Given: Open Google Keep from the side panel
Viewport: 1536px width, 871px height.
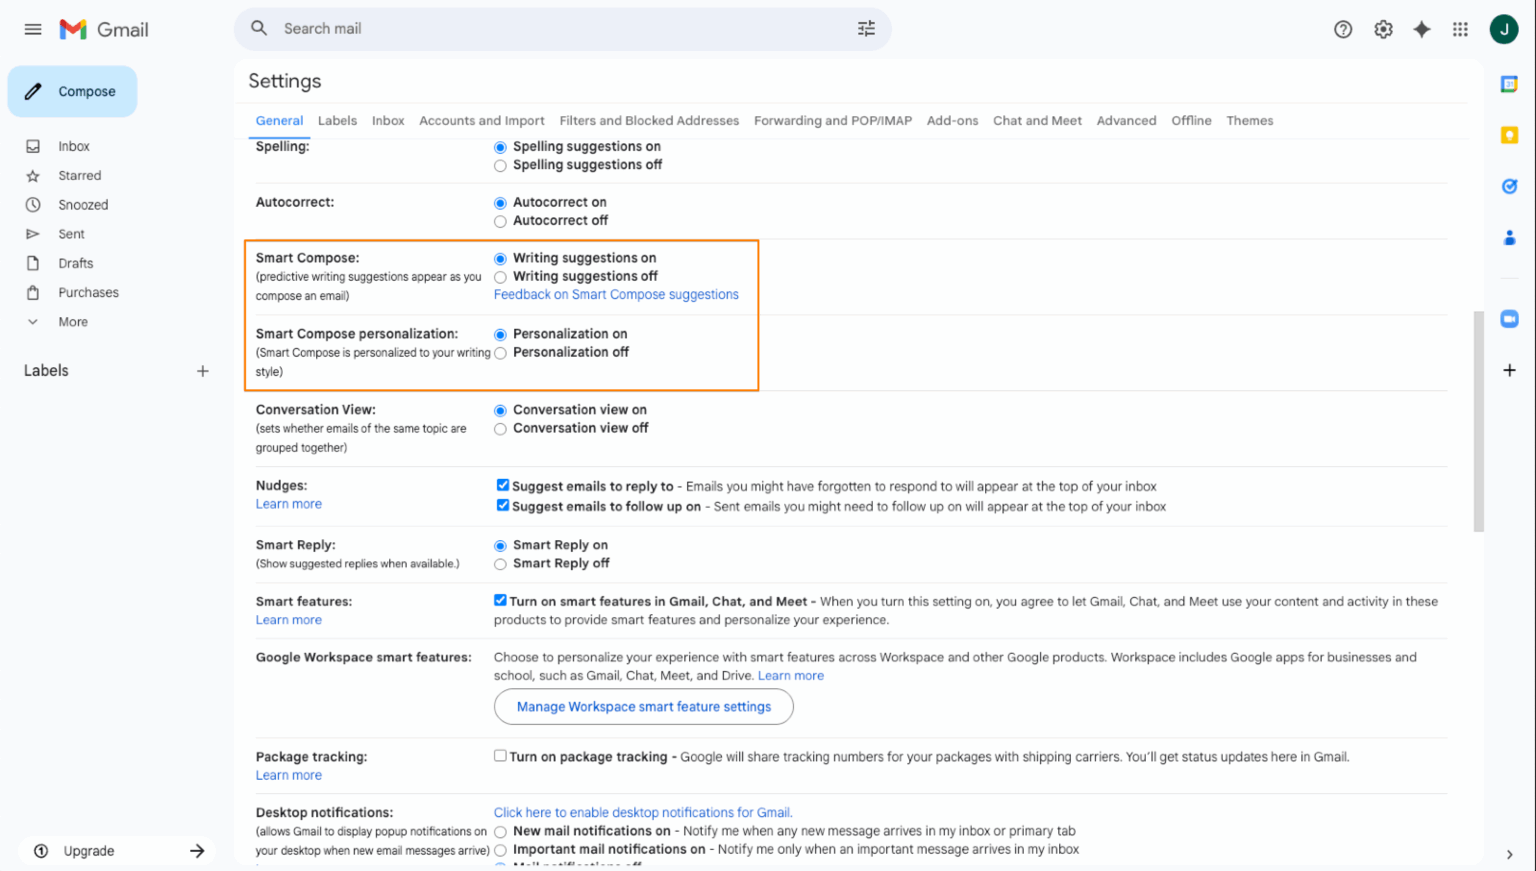Looking at the screenshot, I should 1509,134.
